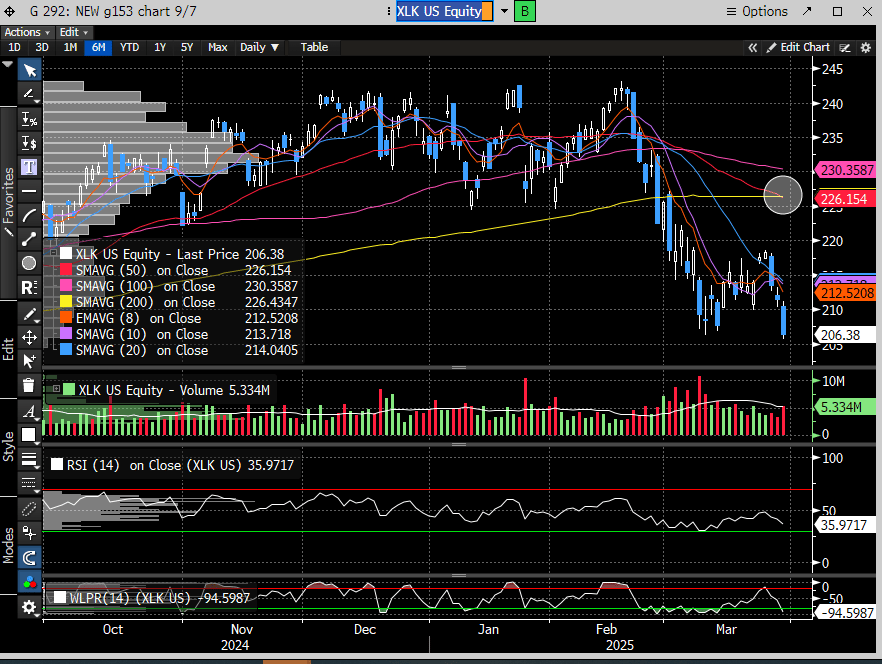This screenshot has width=882, height=664.
Task: Click the EMAVG (8) orange legend swatch
Action: 66,318
